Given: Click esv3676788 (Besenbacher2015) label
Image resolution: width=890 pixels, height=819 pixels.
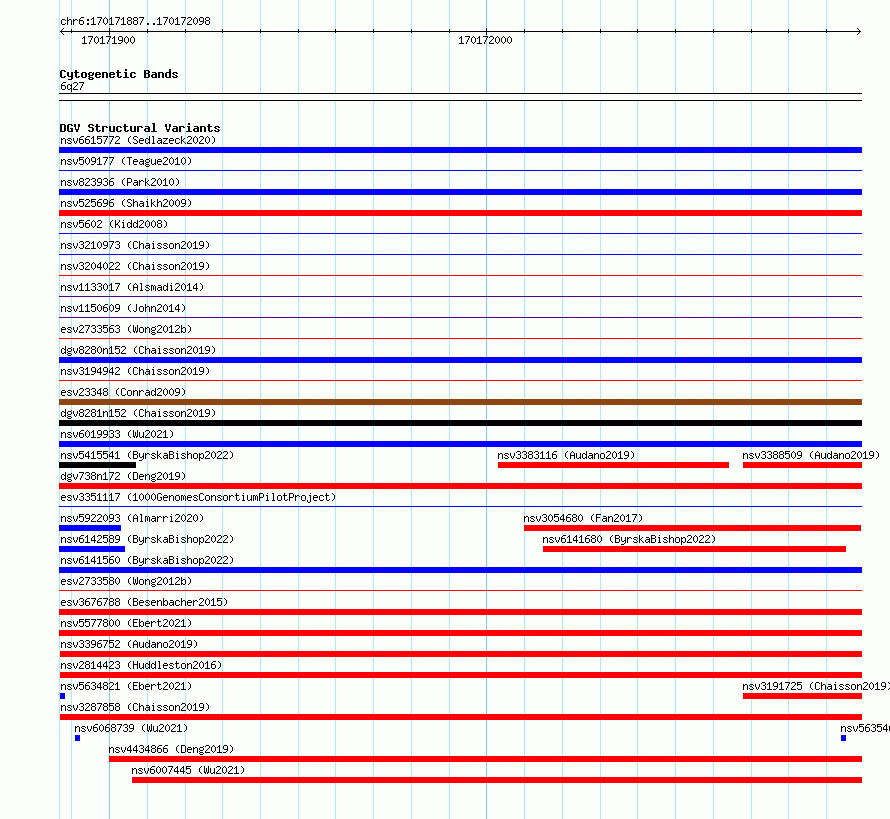Looking at the screenshot, I should click(x=144, y=602).
